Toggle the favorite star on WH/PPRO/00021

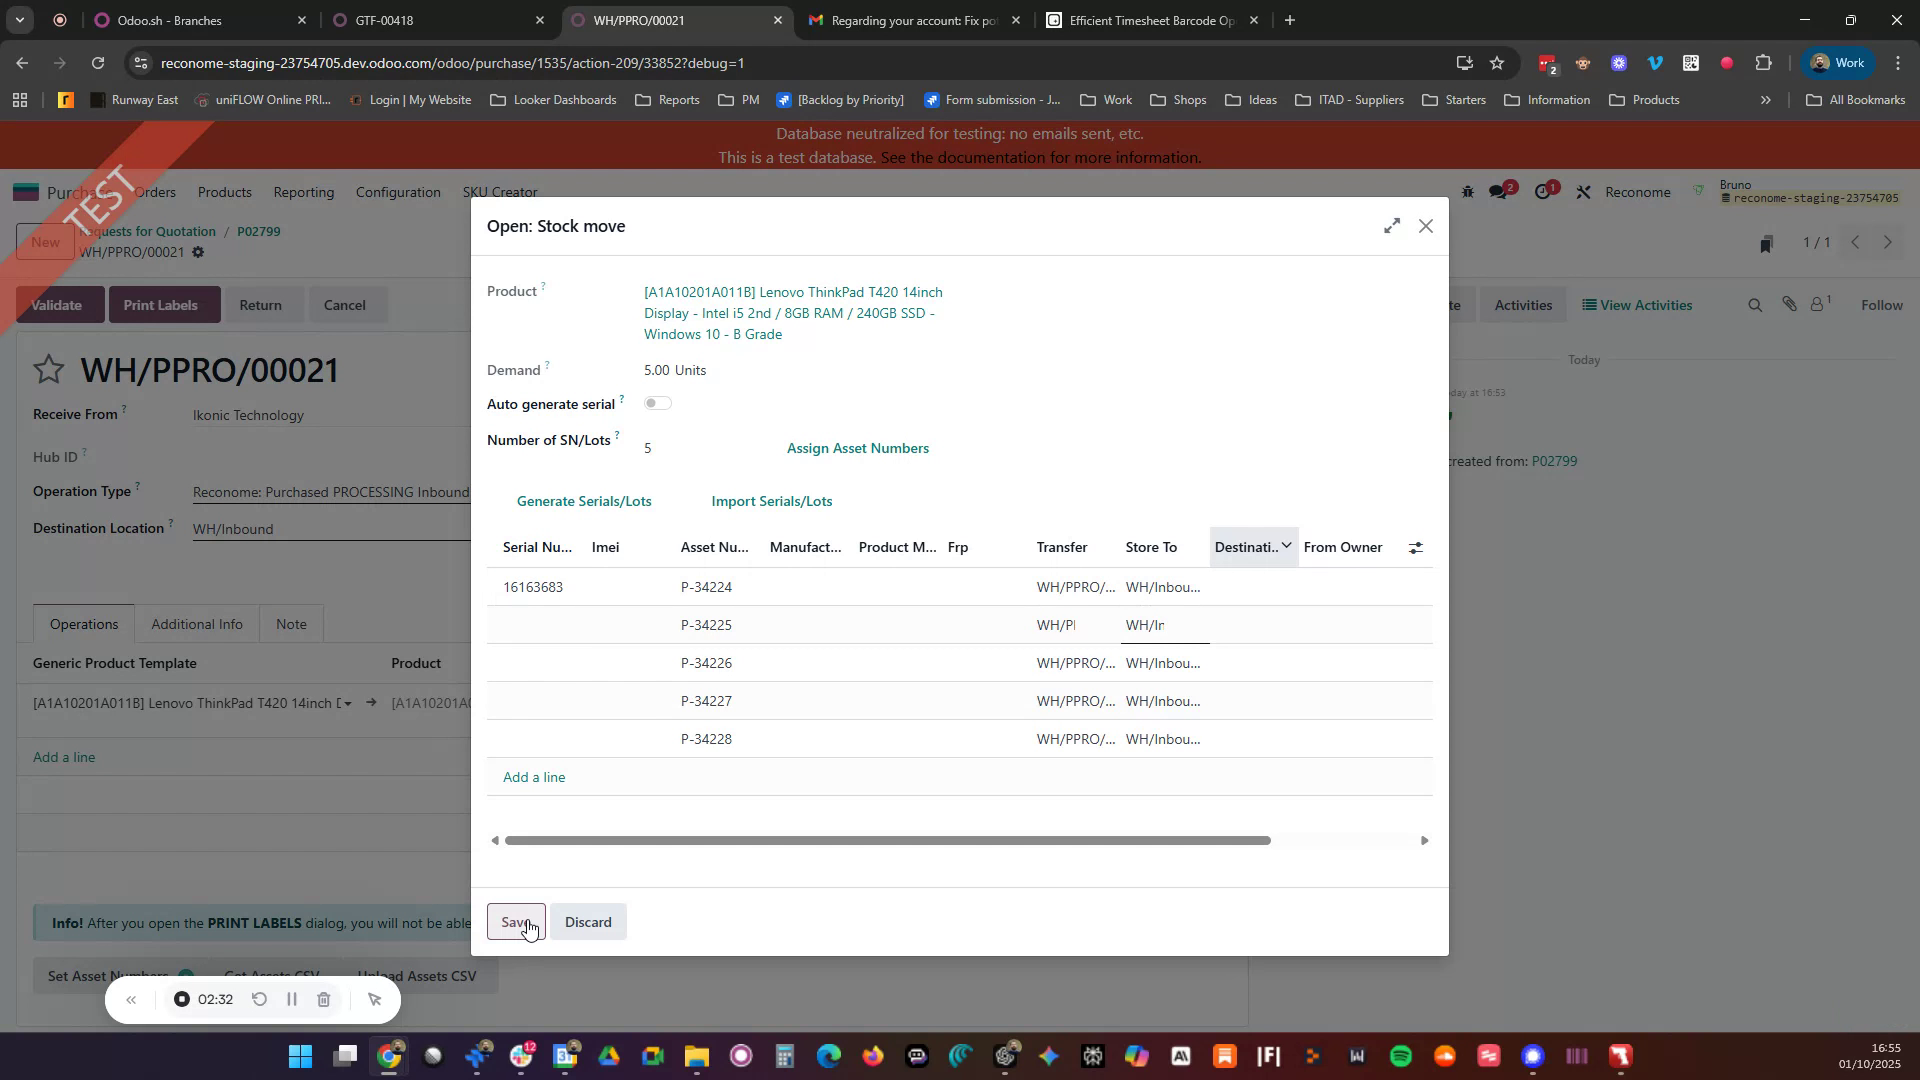48,369
